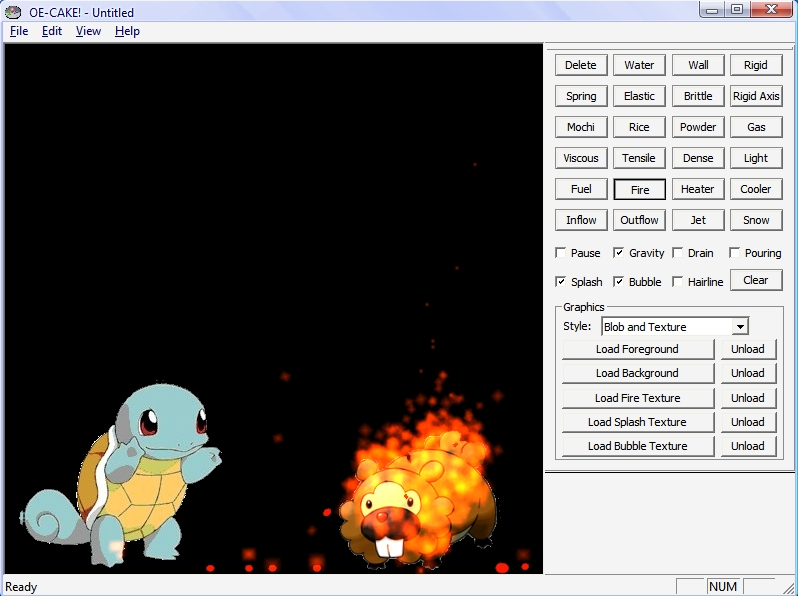Click Load Splash Texture button

pyautogui.click(x=638, y=422)
